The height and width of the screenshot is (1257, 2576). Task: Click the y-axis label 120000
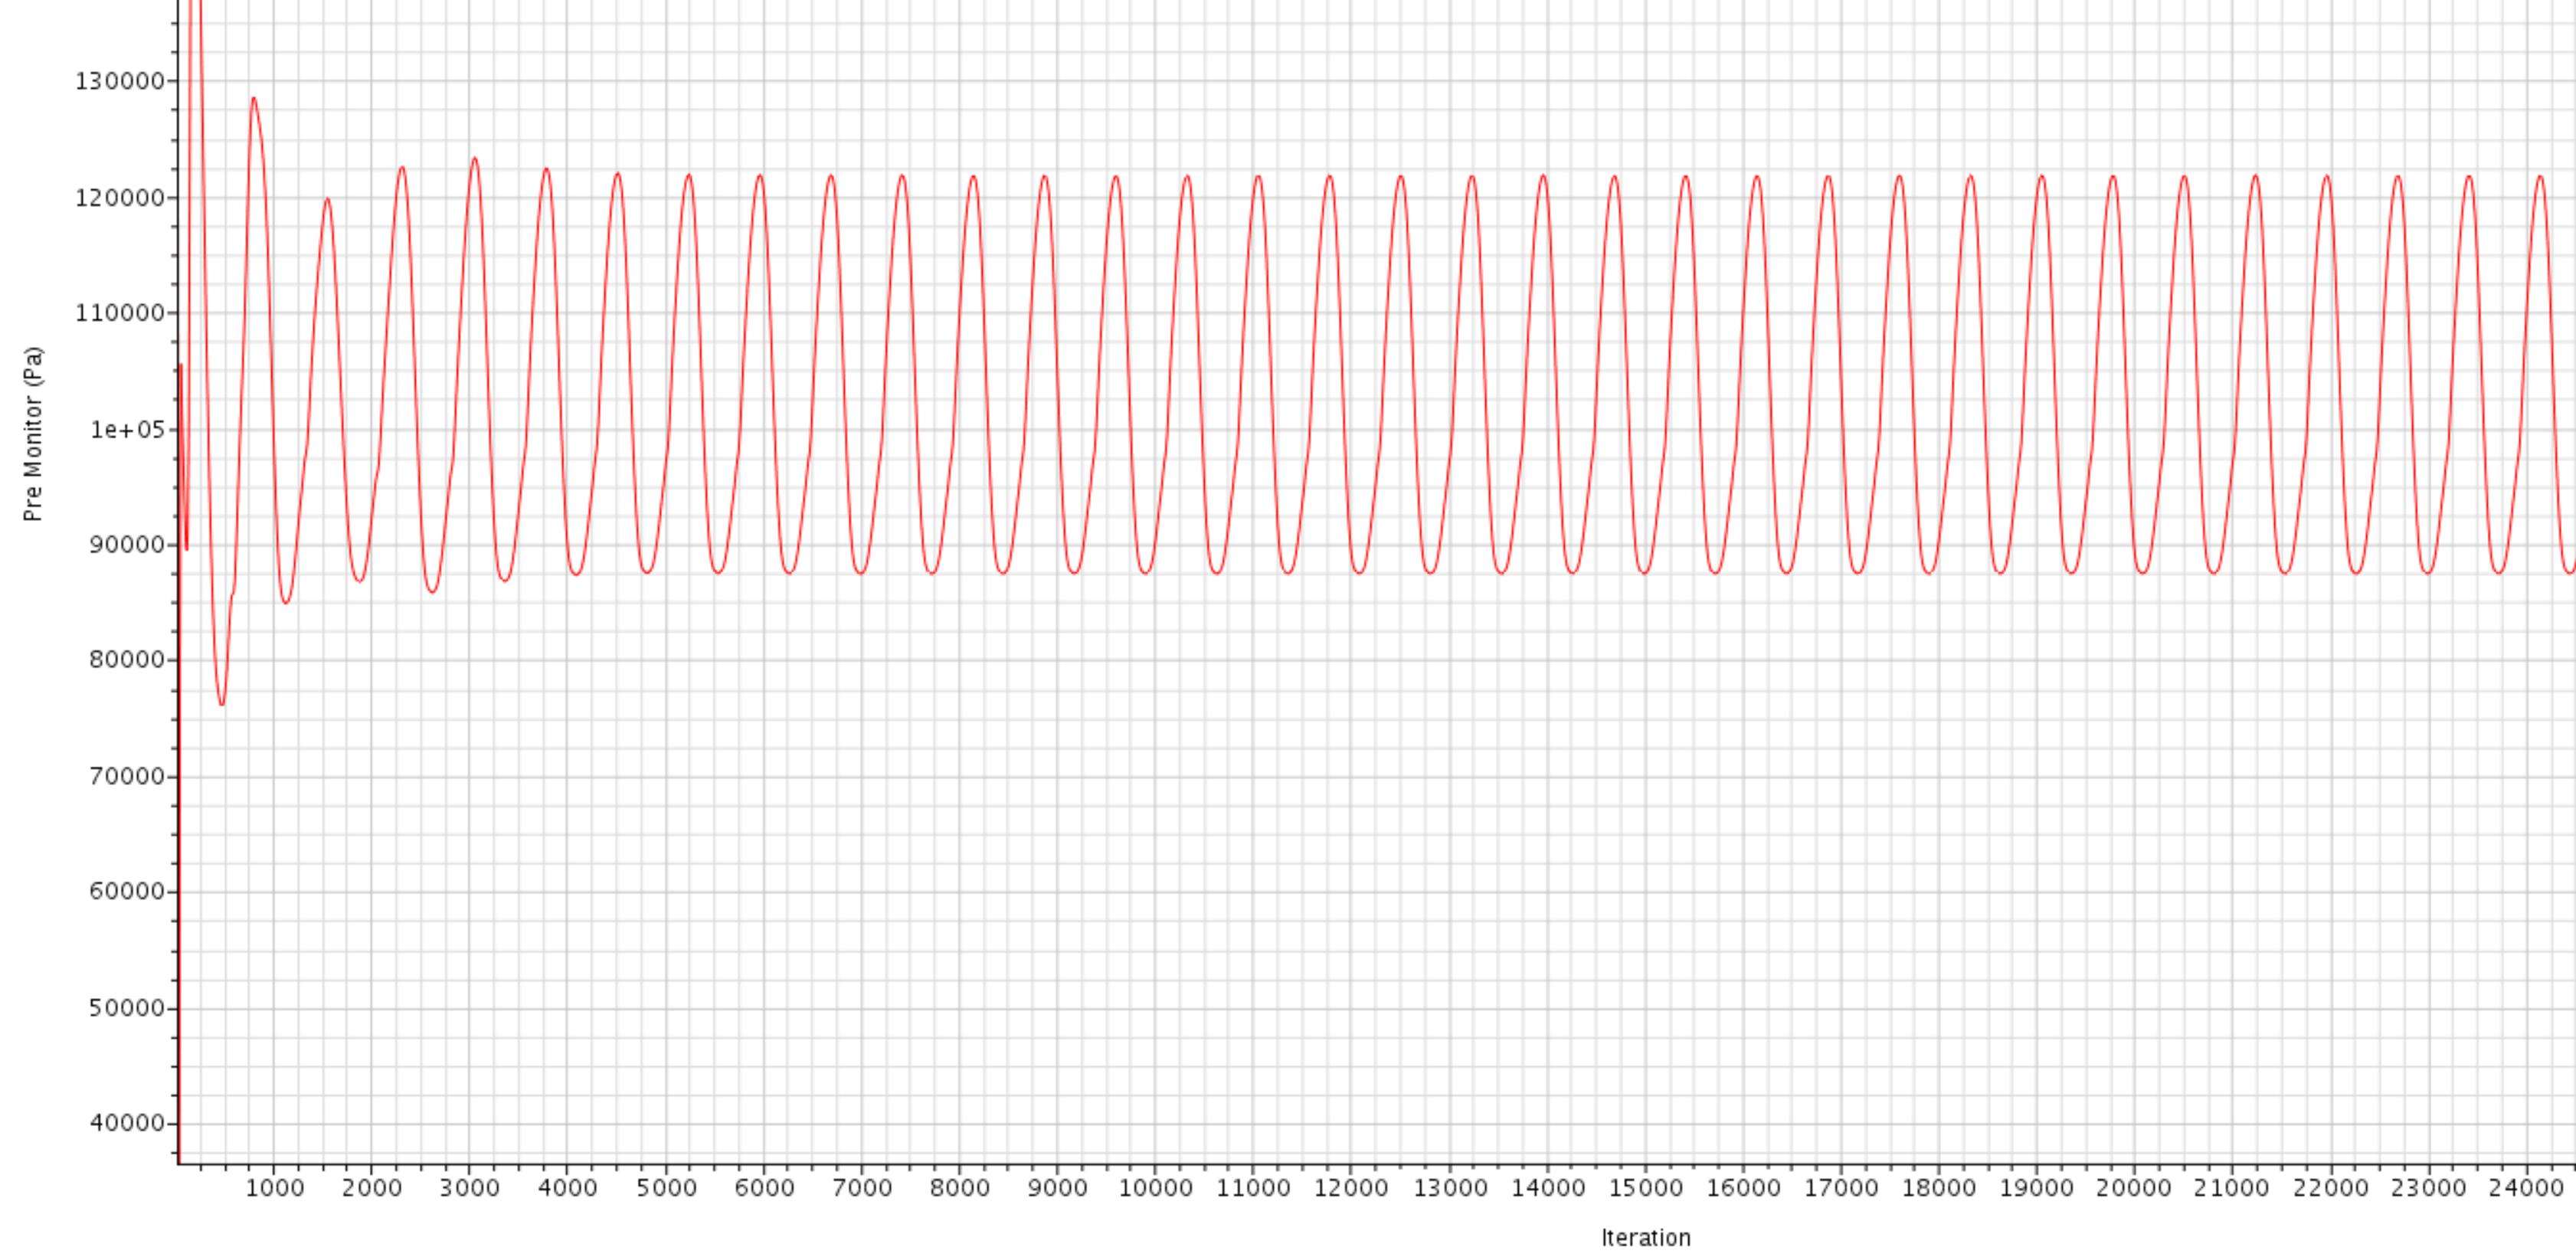pyautogui.click(x=120, y=198)
